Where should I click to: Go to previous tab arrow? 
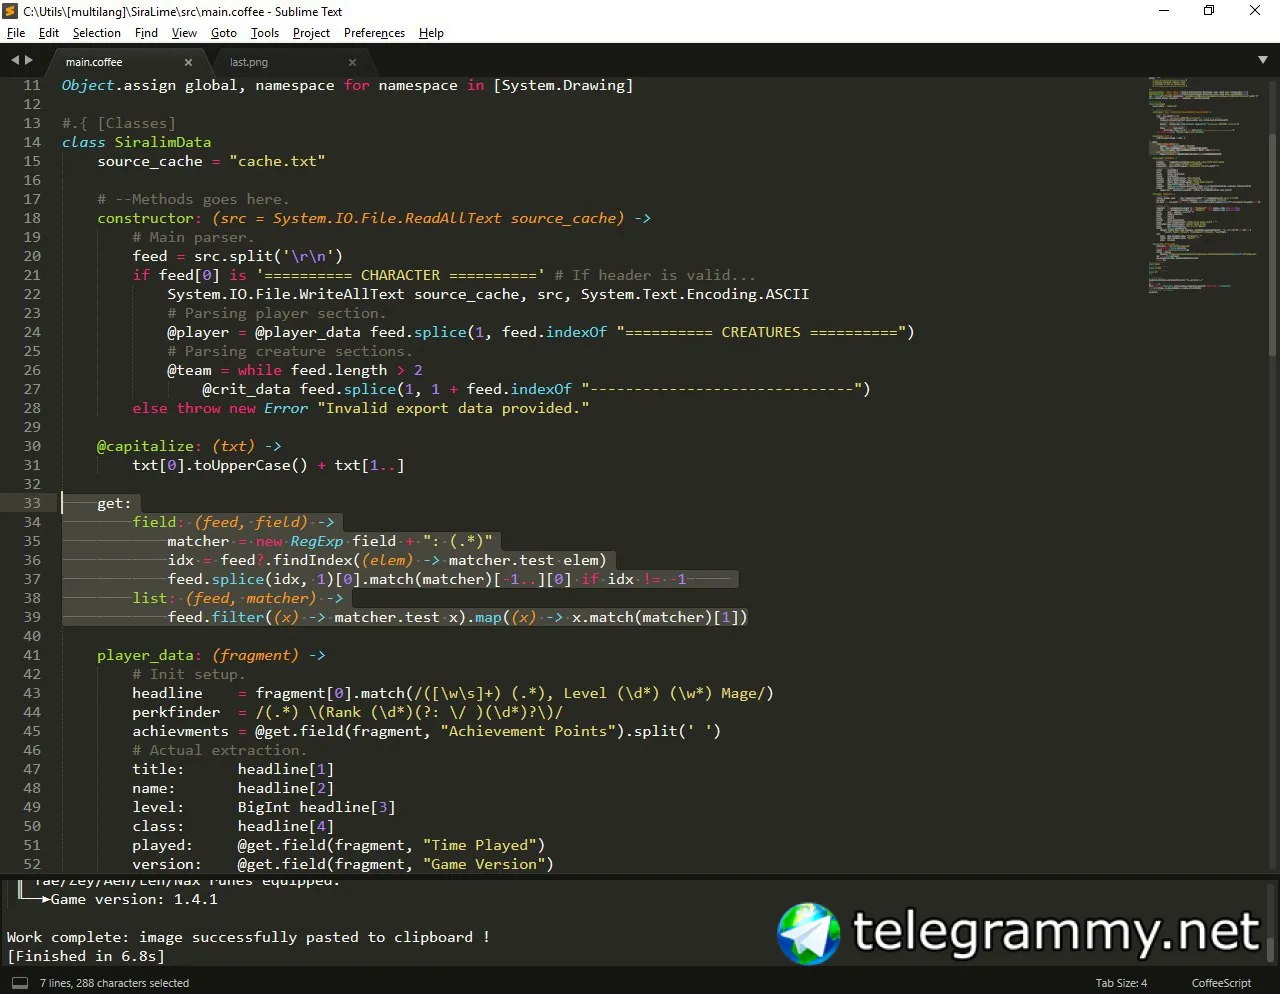coord(15,61)
